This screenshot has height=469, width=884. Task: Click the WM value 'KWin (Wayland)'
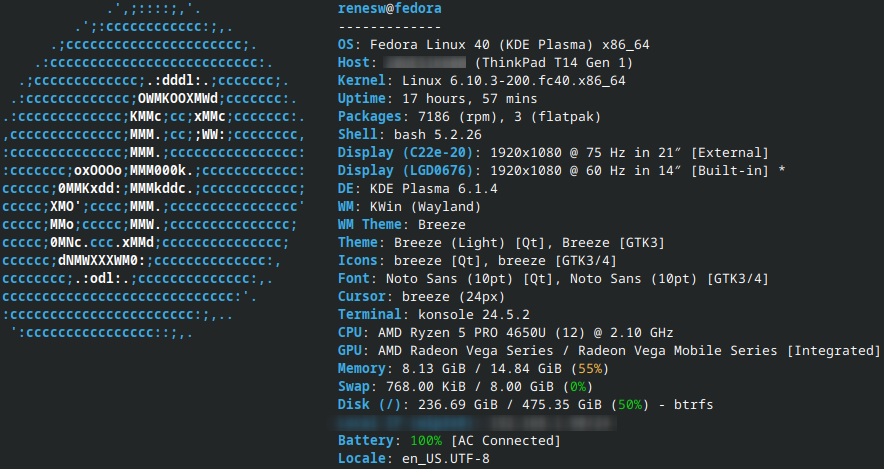(425, 207)
